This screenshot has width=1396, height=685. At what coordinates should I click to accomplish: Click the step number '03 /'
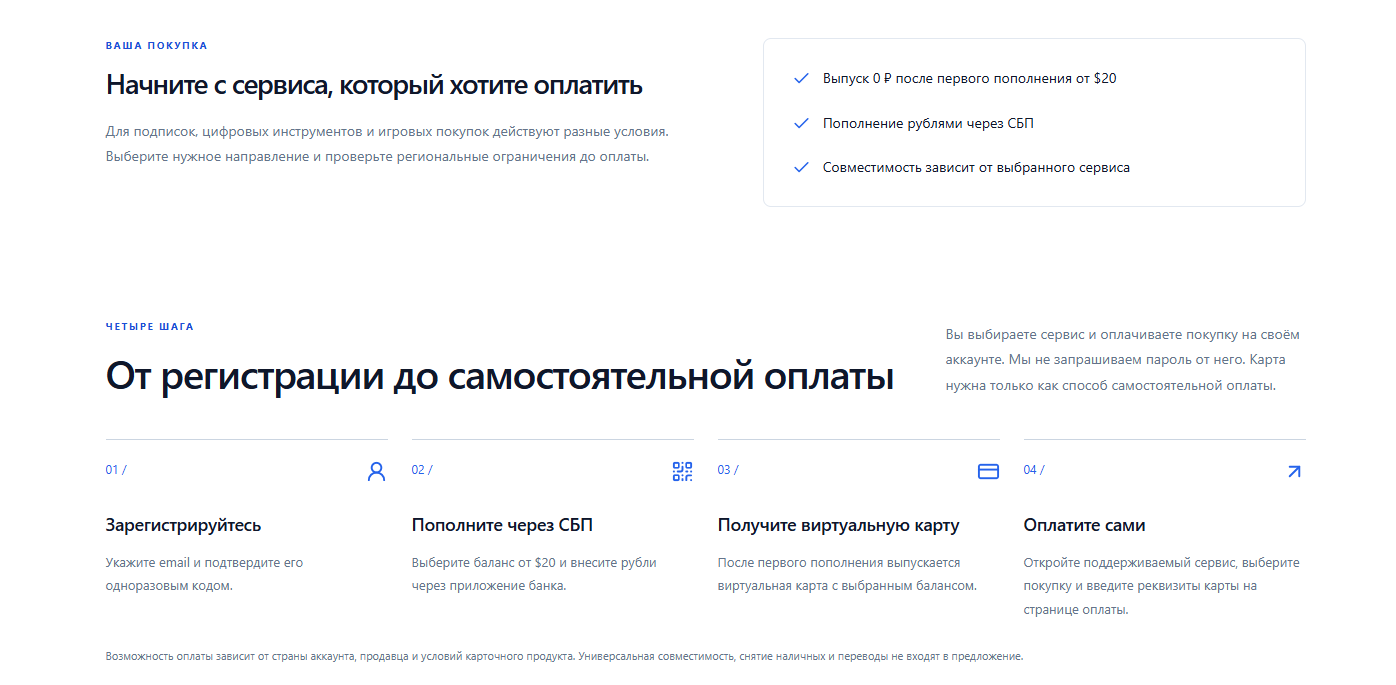pos(728,470)
